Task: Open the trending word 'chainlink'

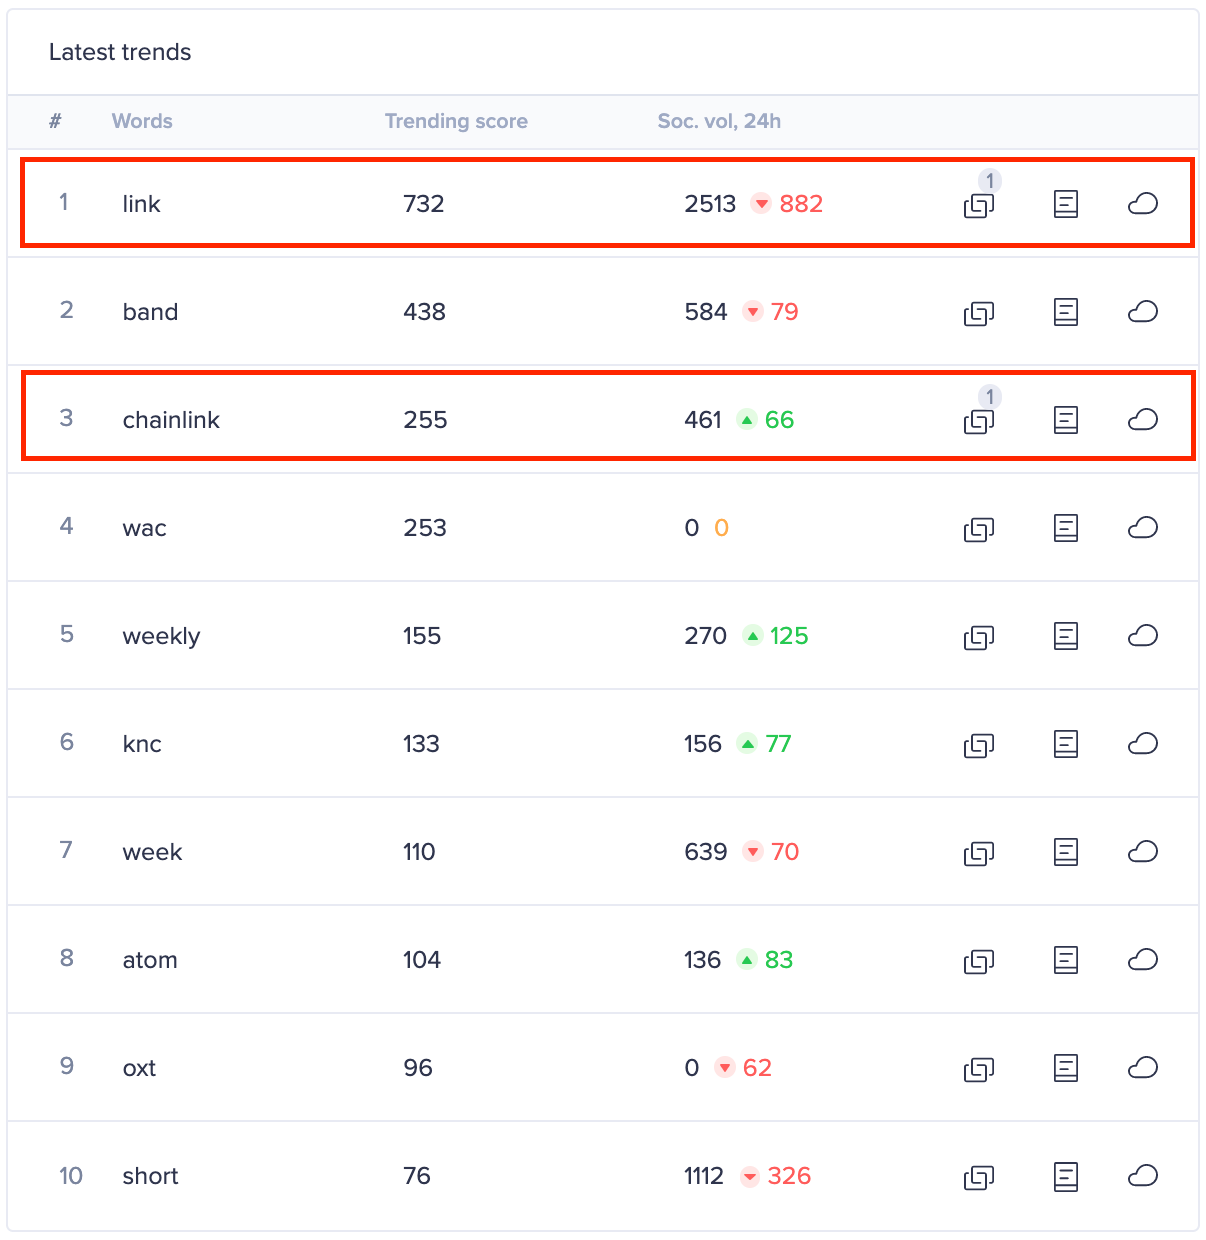Action: 171,420
